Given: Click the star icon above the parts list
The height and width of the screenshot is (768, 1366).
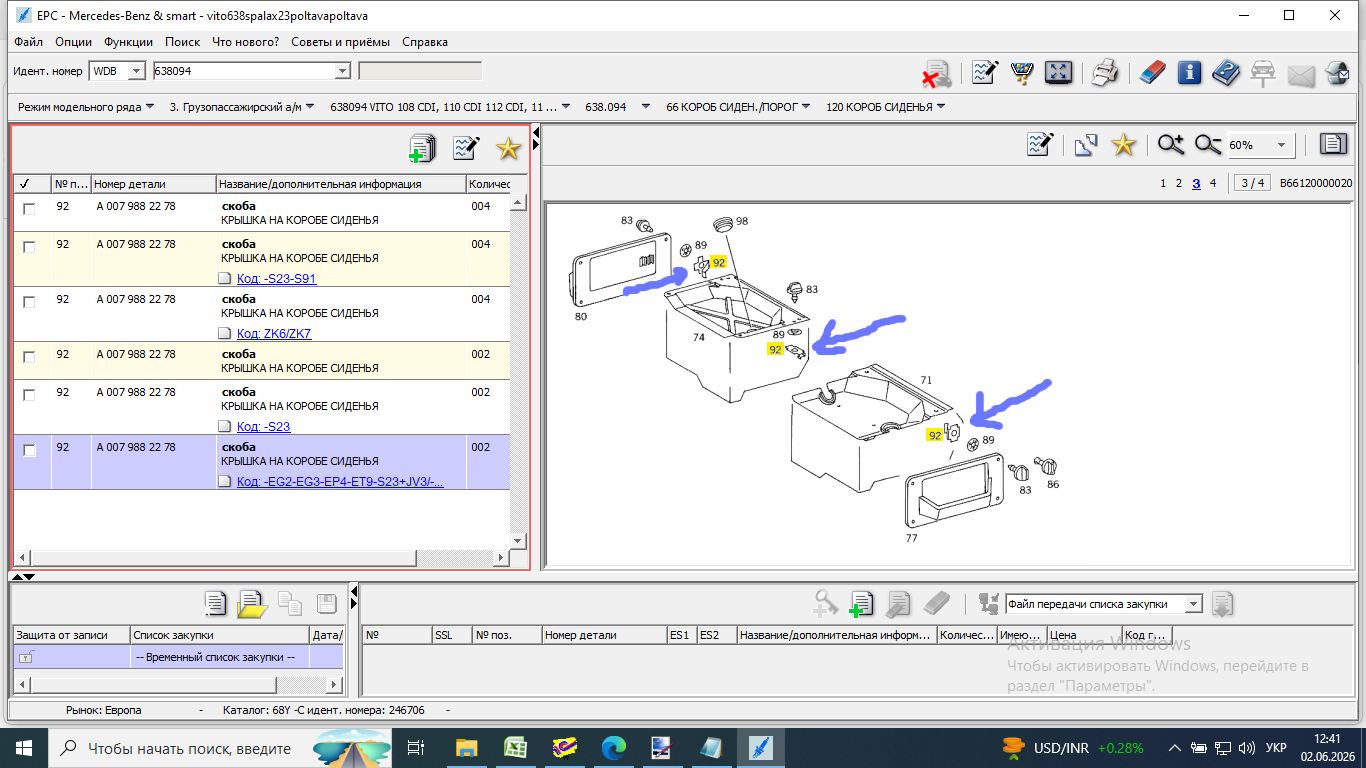Looking at the screenshot, I should click(x=509, y=148).
